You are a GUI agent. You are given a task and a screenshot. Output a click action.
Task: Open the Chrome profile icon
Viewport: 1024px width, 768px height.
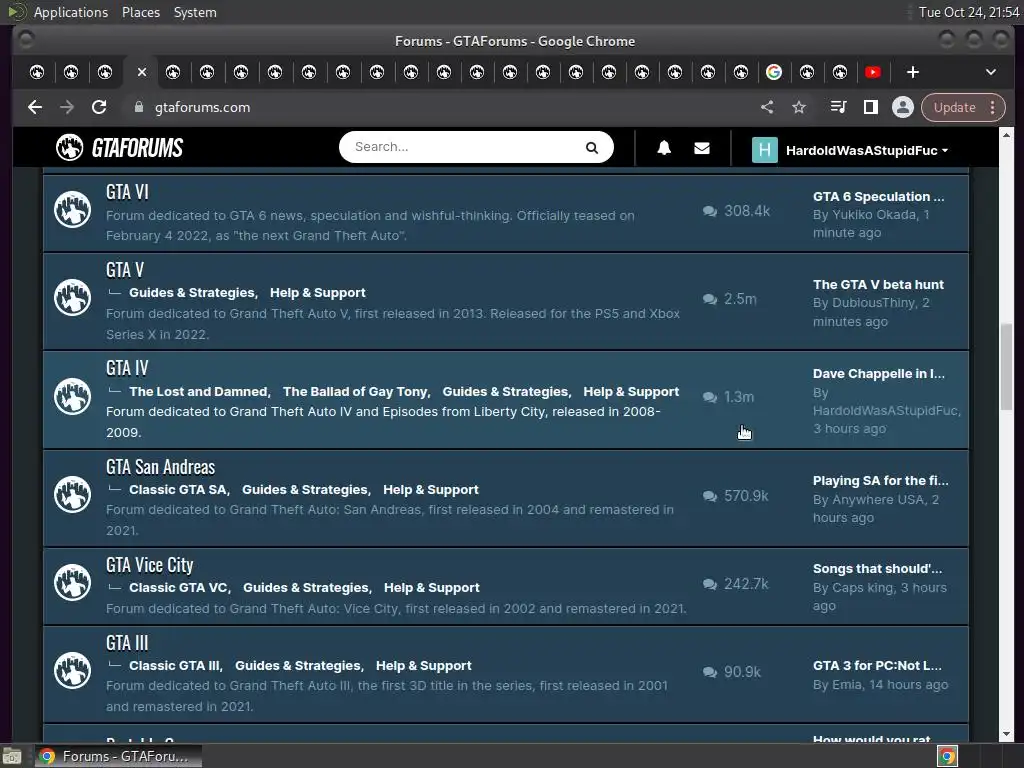click(x=903, y=107)
